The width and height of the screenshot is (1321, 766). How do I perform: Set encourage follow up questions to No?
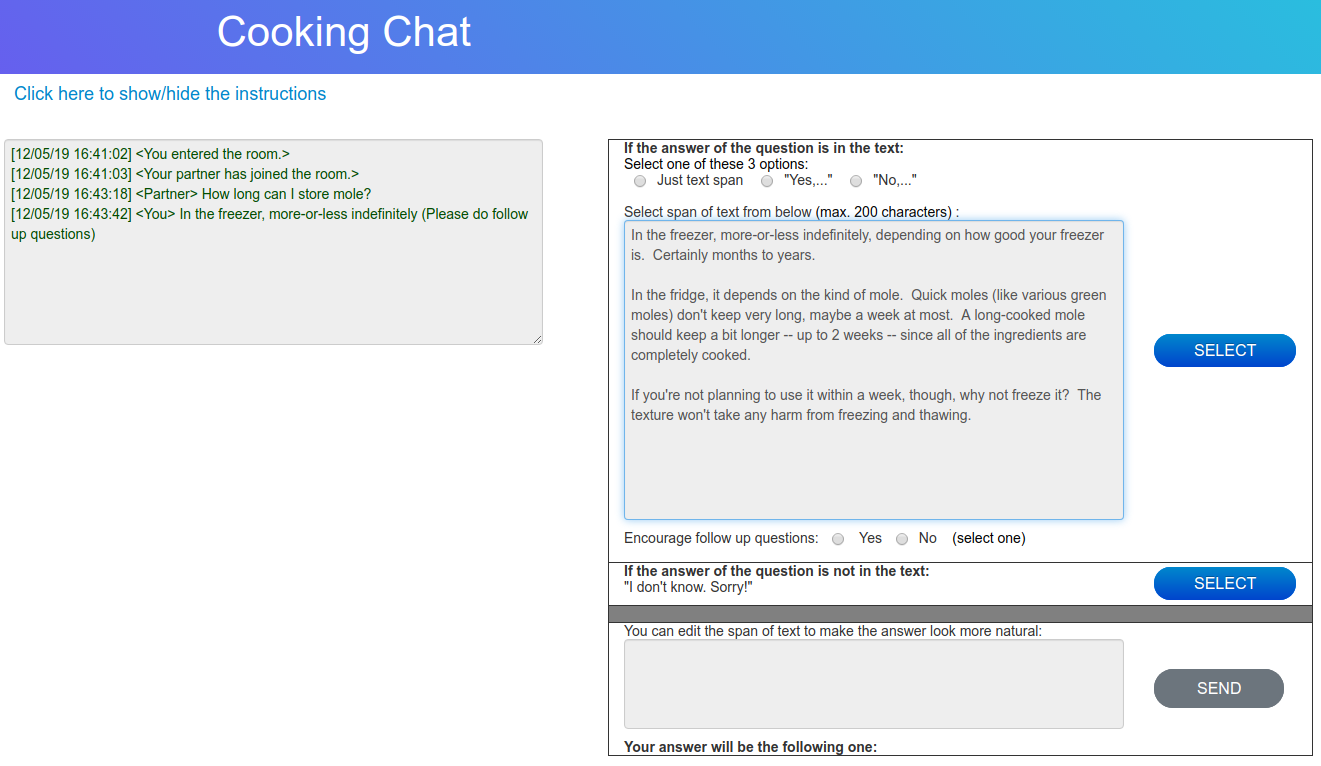click(902, 539)
